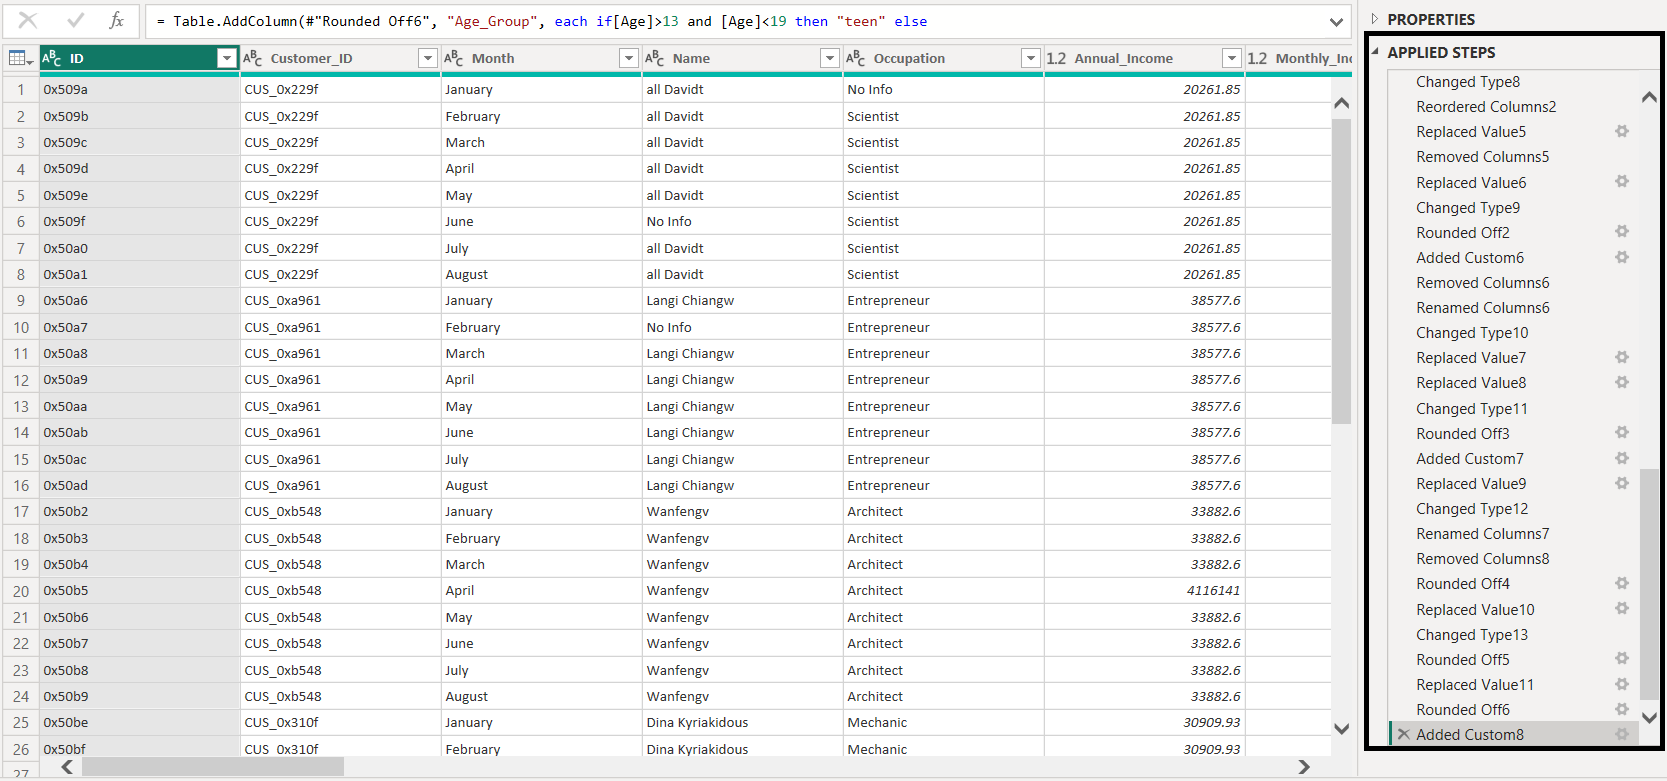Image resolution: width=1667 pixels, height=781 pixels.
Task: Select the Added Custom8 step
Action: [x=1470, y=735]
